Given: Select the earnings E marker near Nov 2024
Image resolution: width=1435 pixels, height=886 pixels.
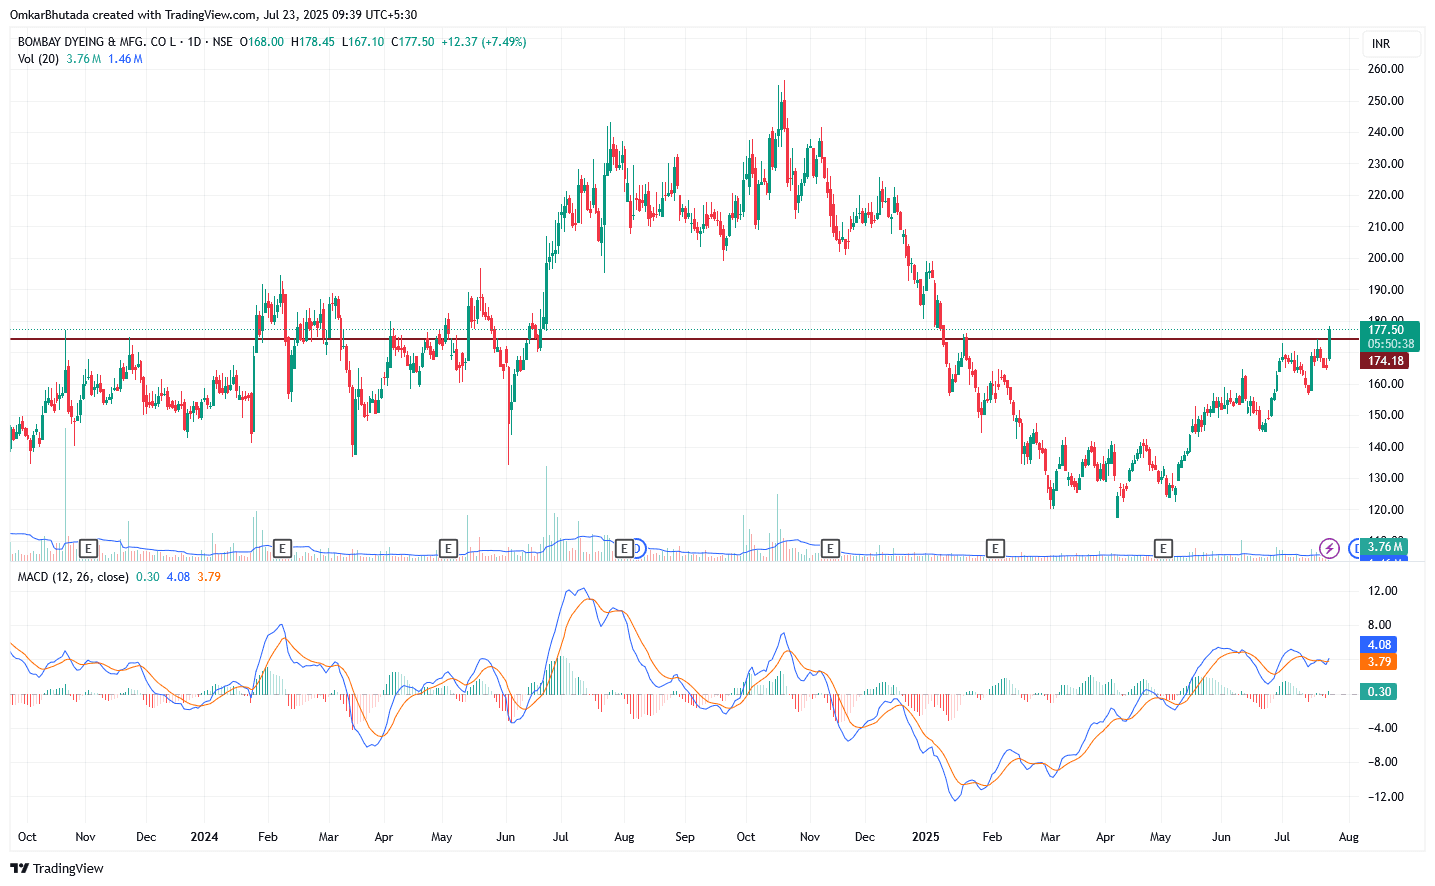Looking at the screenshot, I should (x=829, y=548).
